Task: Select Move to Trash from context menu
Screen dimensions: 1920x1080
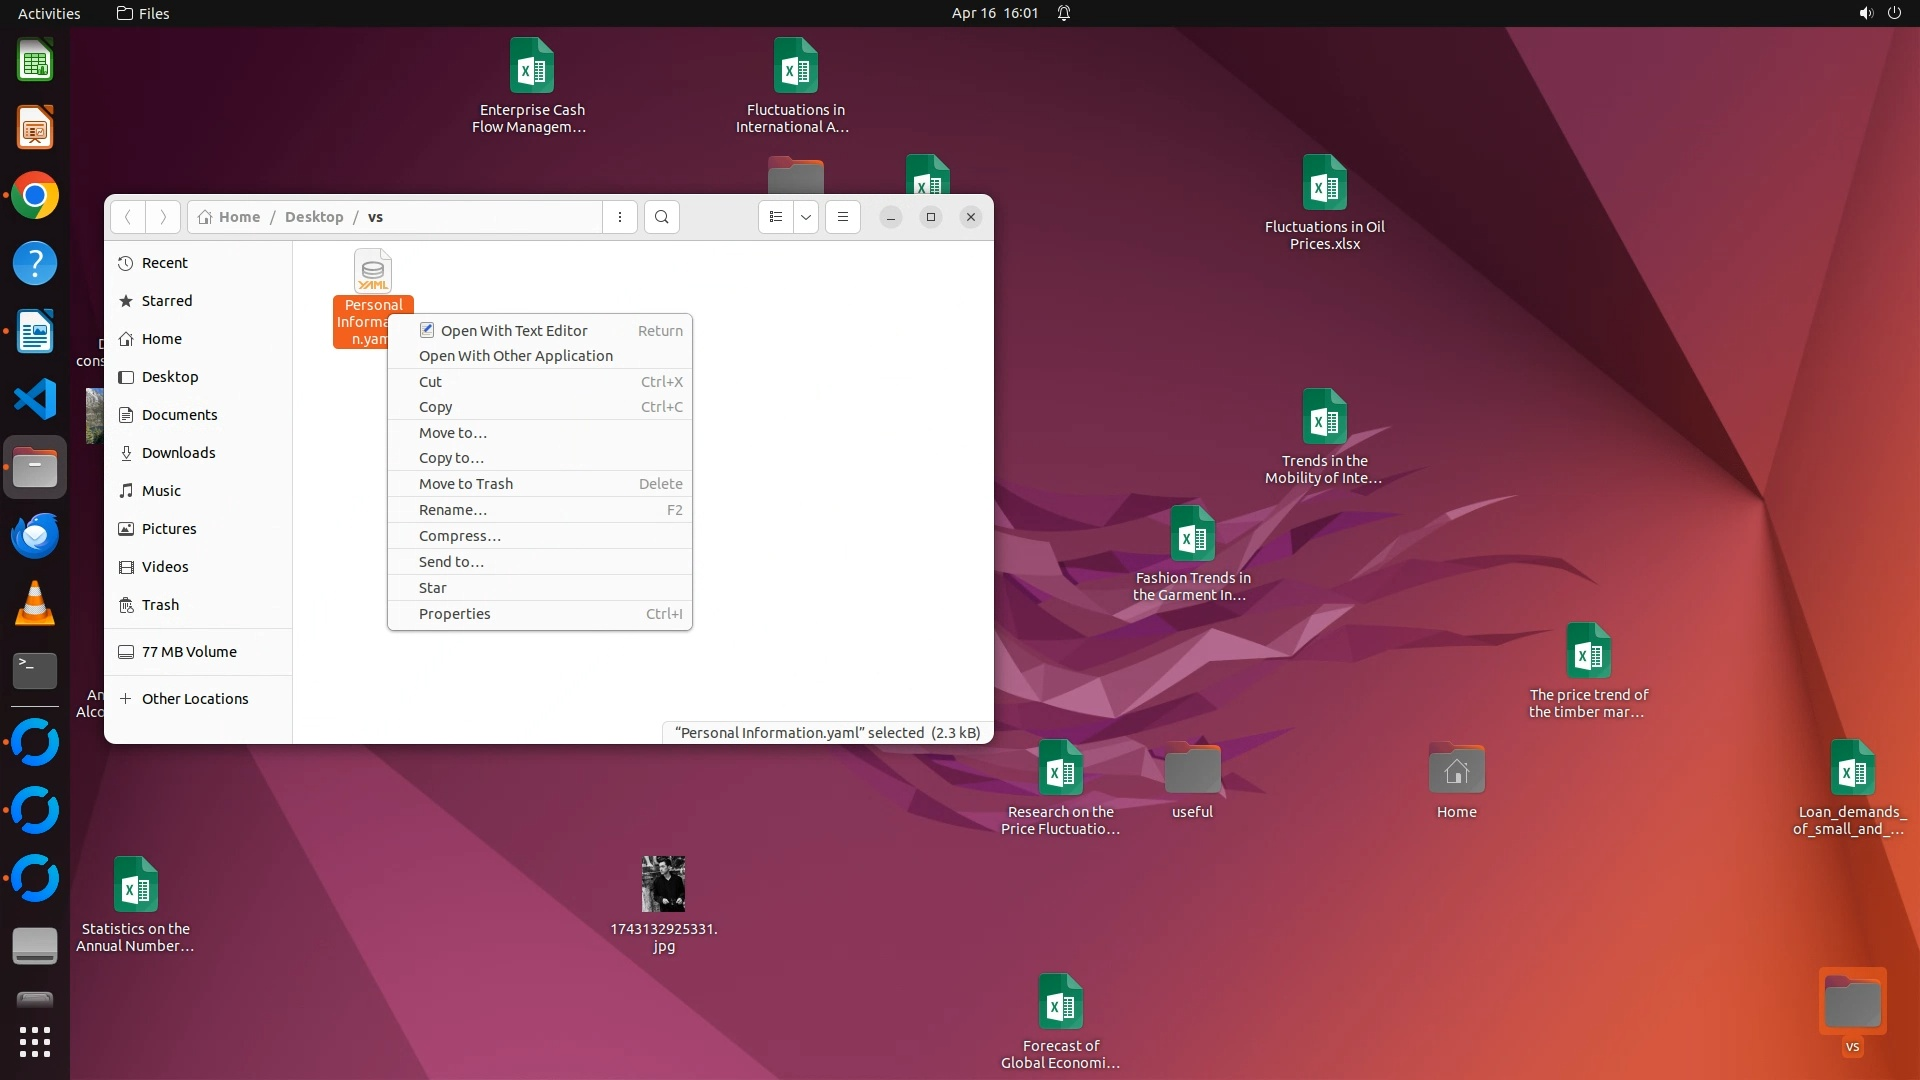Action: click(466, 484)
